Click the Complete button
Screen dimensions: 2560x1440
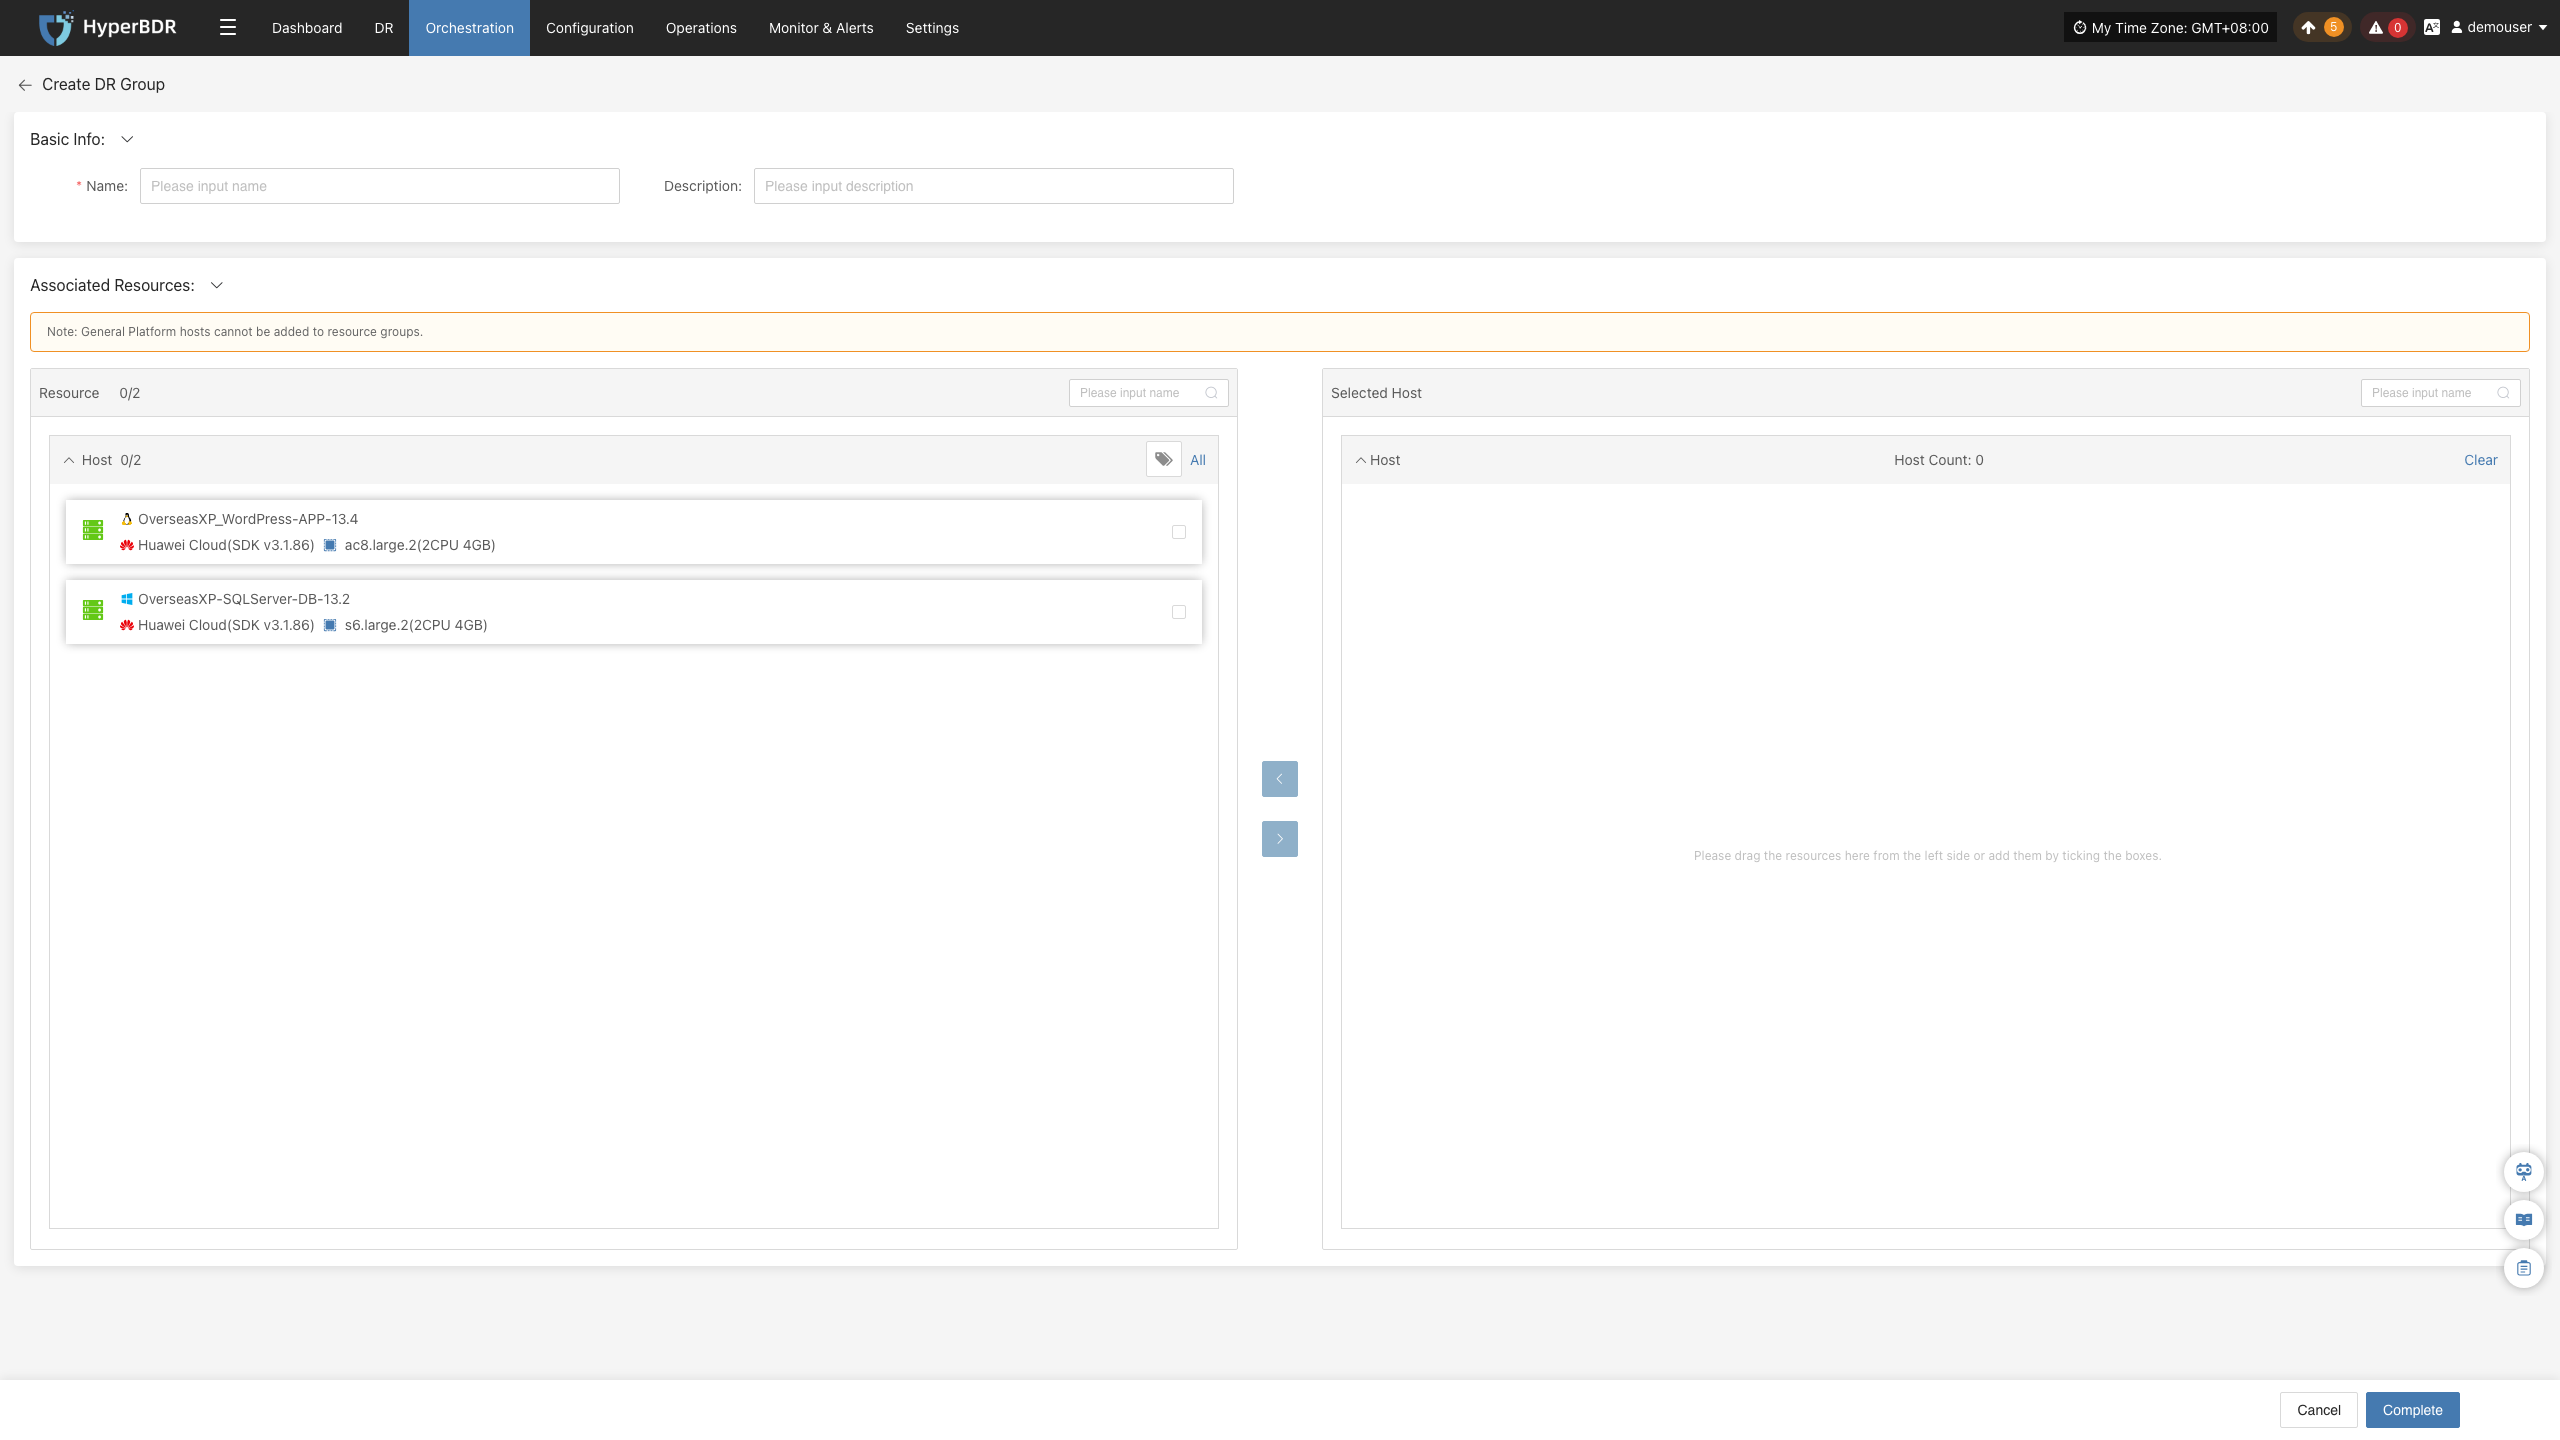click(2412, 1410)
